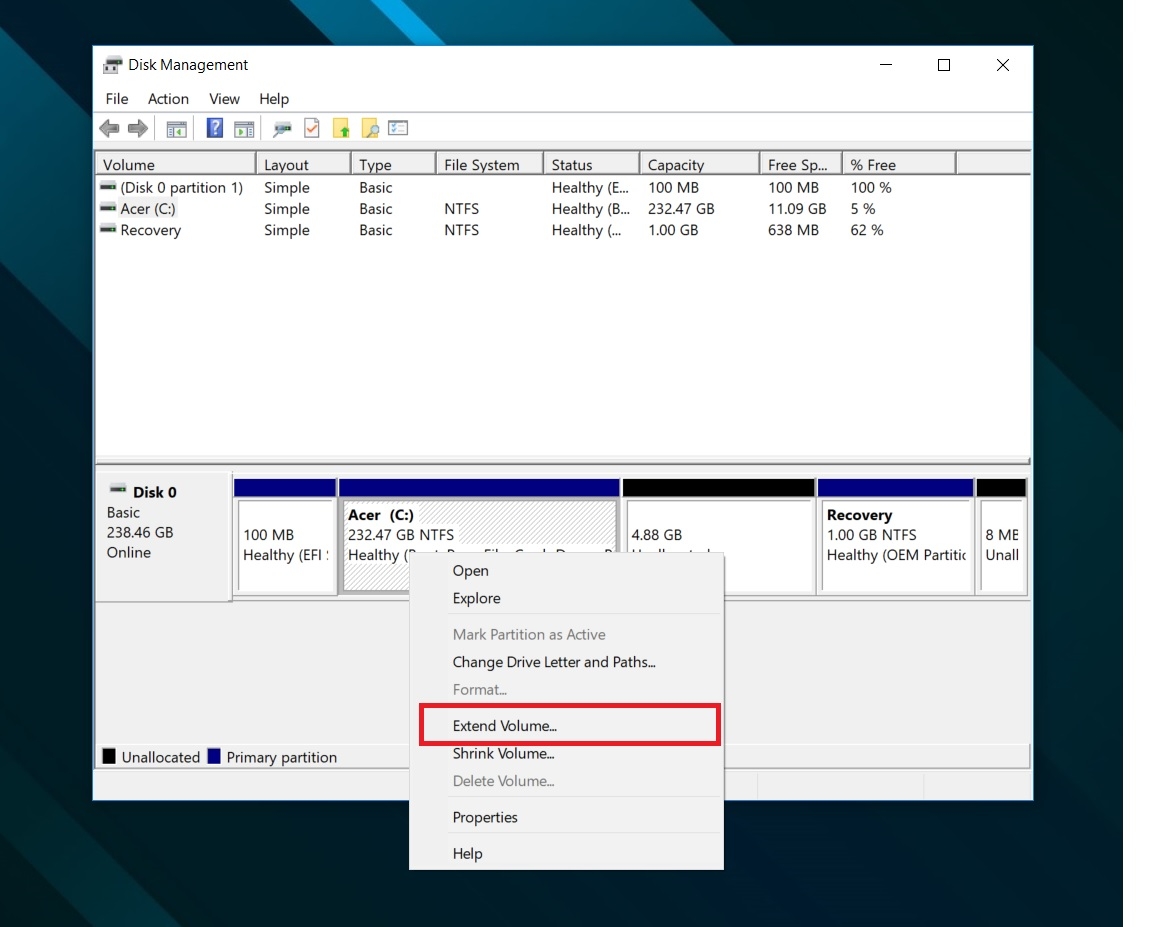Open Help via the blue question mark icon
The image size is (1152, 927).
(x=214, y=128)
